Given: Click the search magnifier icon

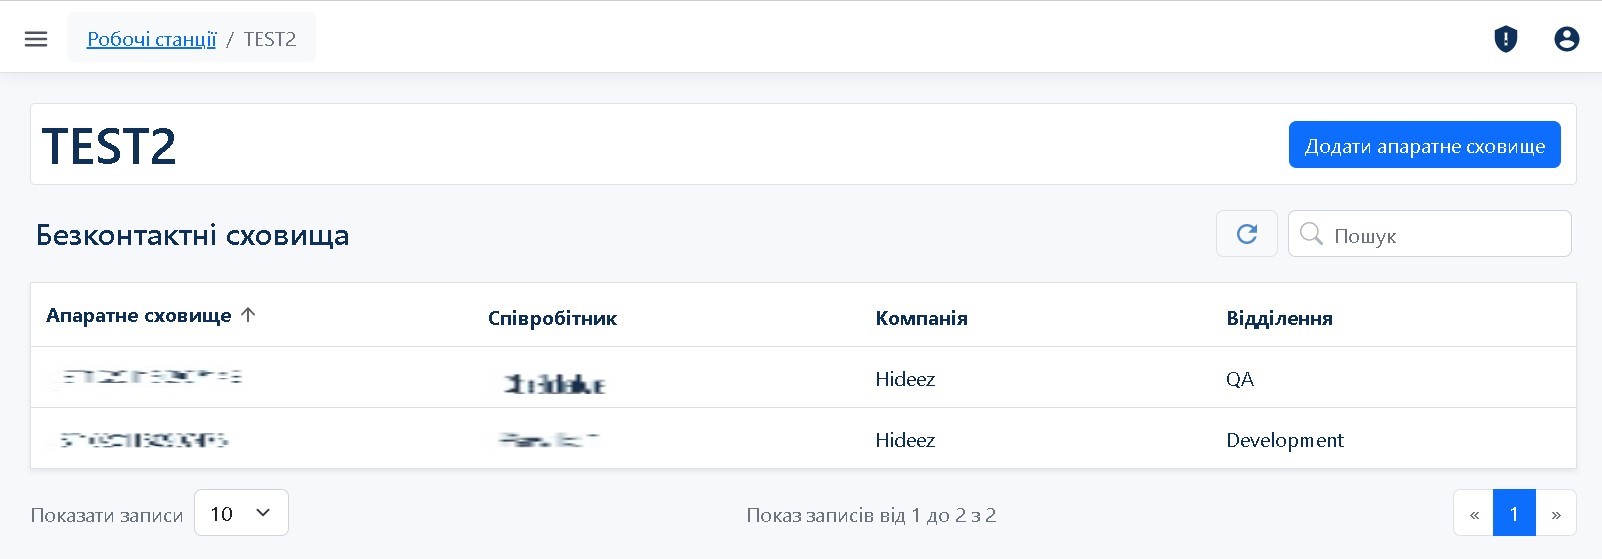Looking at the screenshot, I should point(1311,234).
